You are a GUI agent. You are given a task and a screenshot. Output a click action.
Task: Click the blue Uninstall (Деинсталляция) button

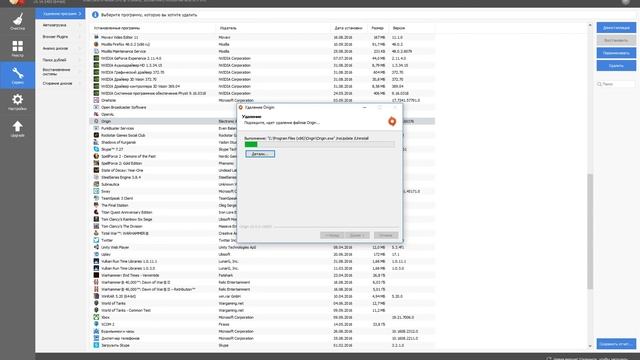616,28
